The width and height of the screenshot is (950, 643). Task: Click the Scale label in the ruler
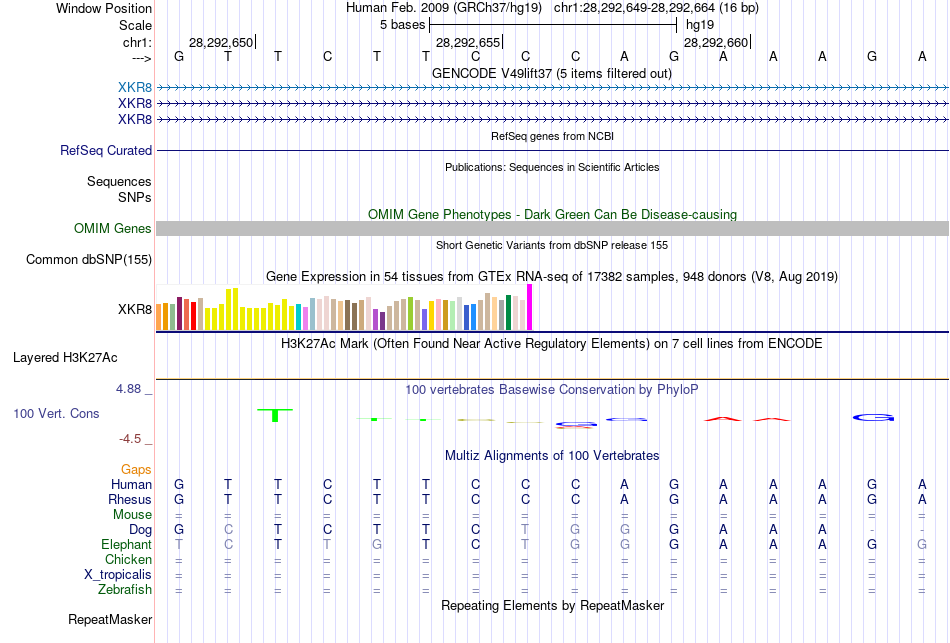135,25
